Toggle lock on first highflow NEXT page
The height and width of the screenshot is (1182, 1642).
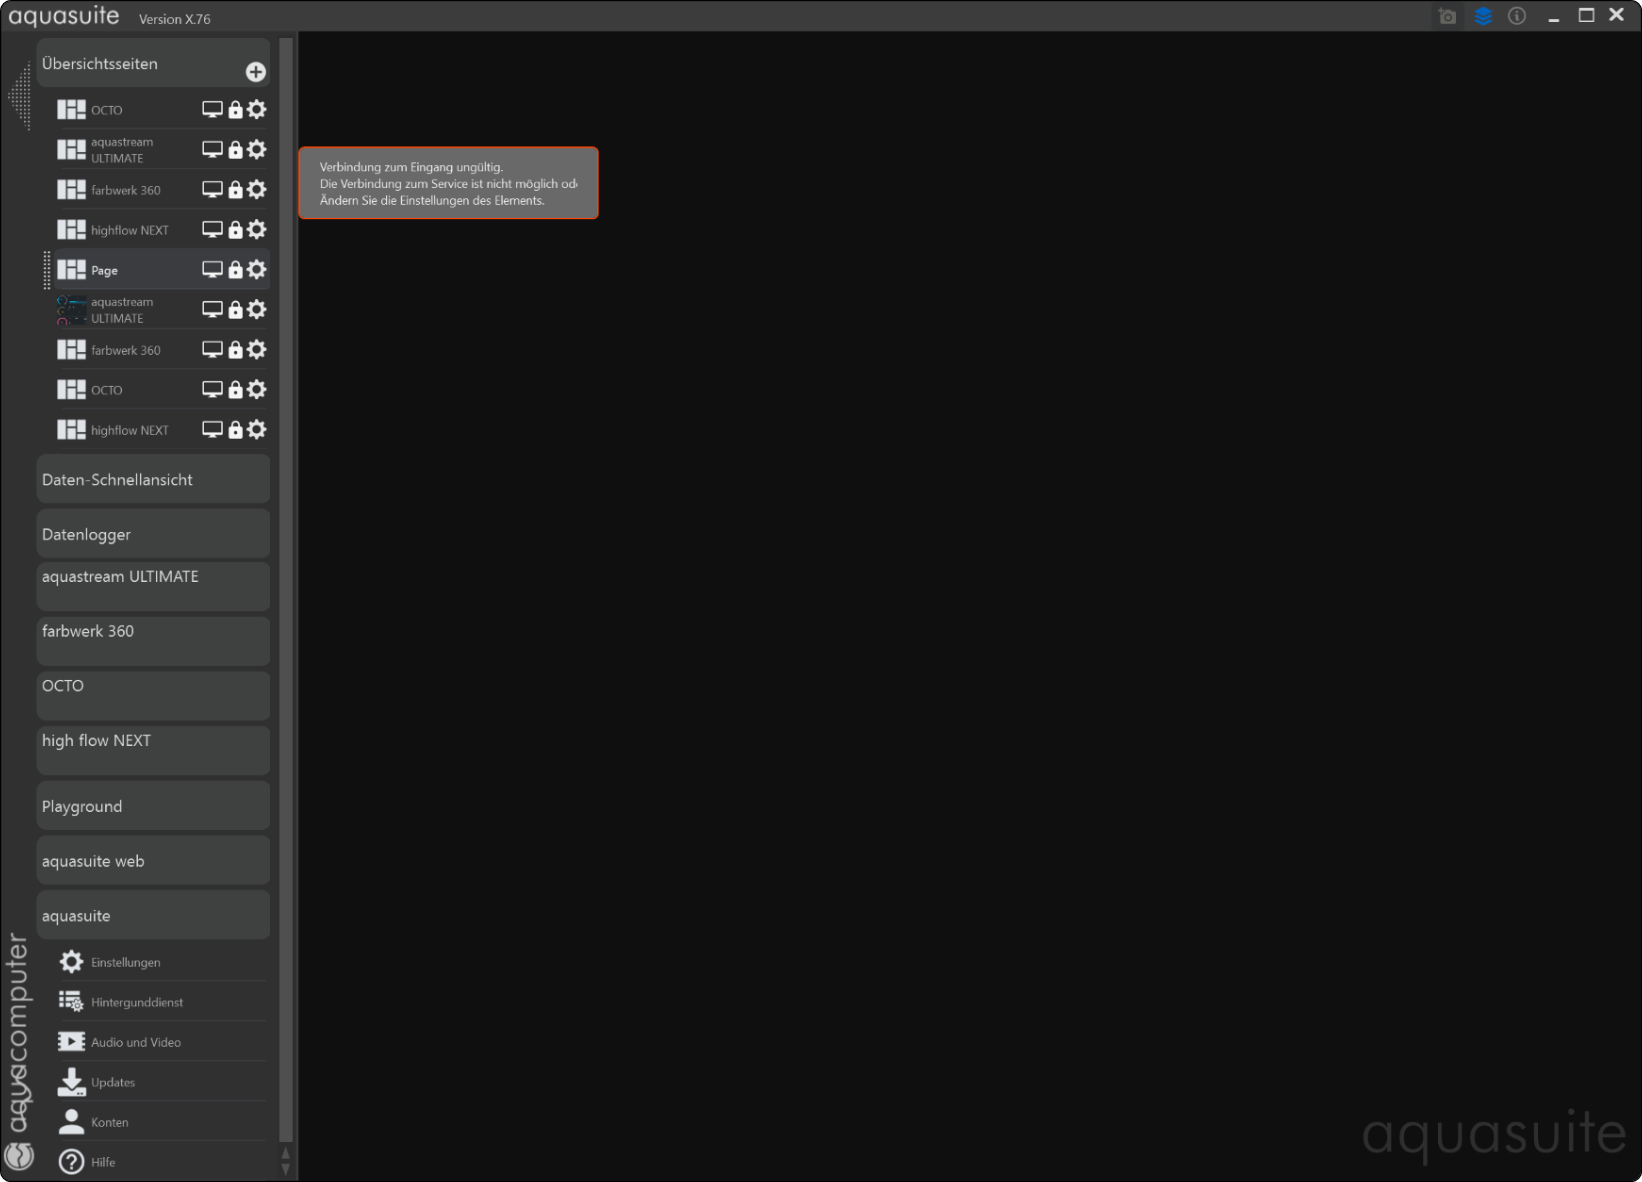(x=235, y=230)
